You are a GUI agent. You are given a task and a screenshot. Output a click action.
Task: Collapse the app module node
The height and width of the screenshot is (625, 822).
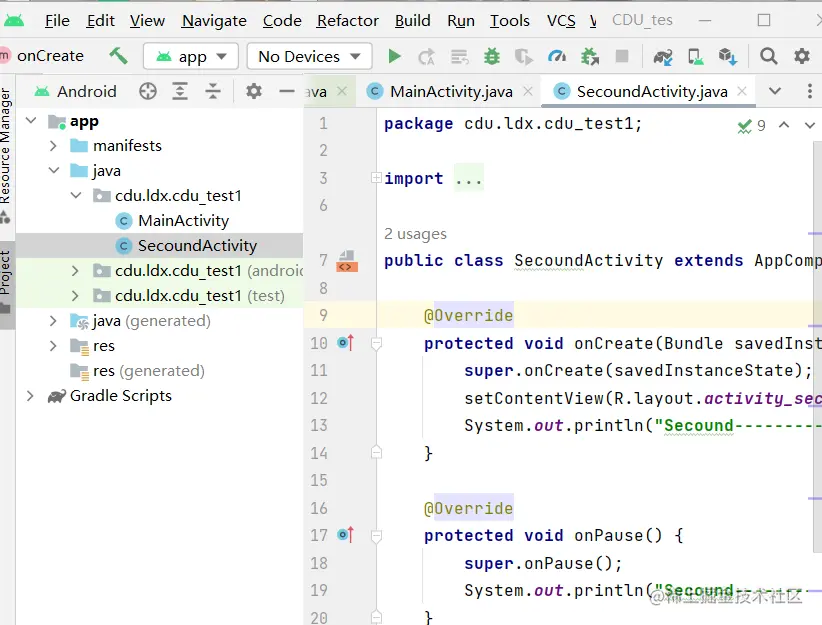tap(31, 121)
